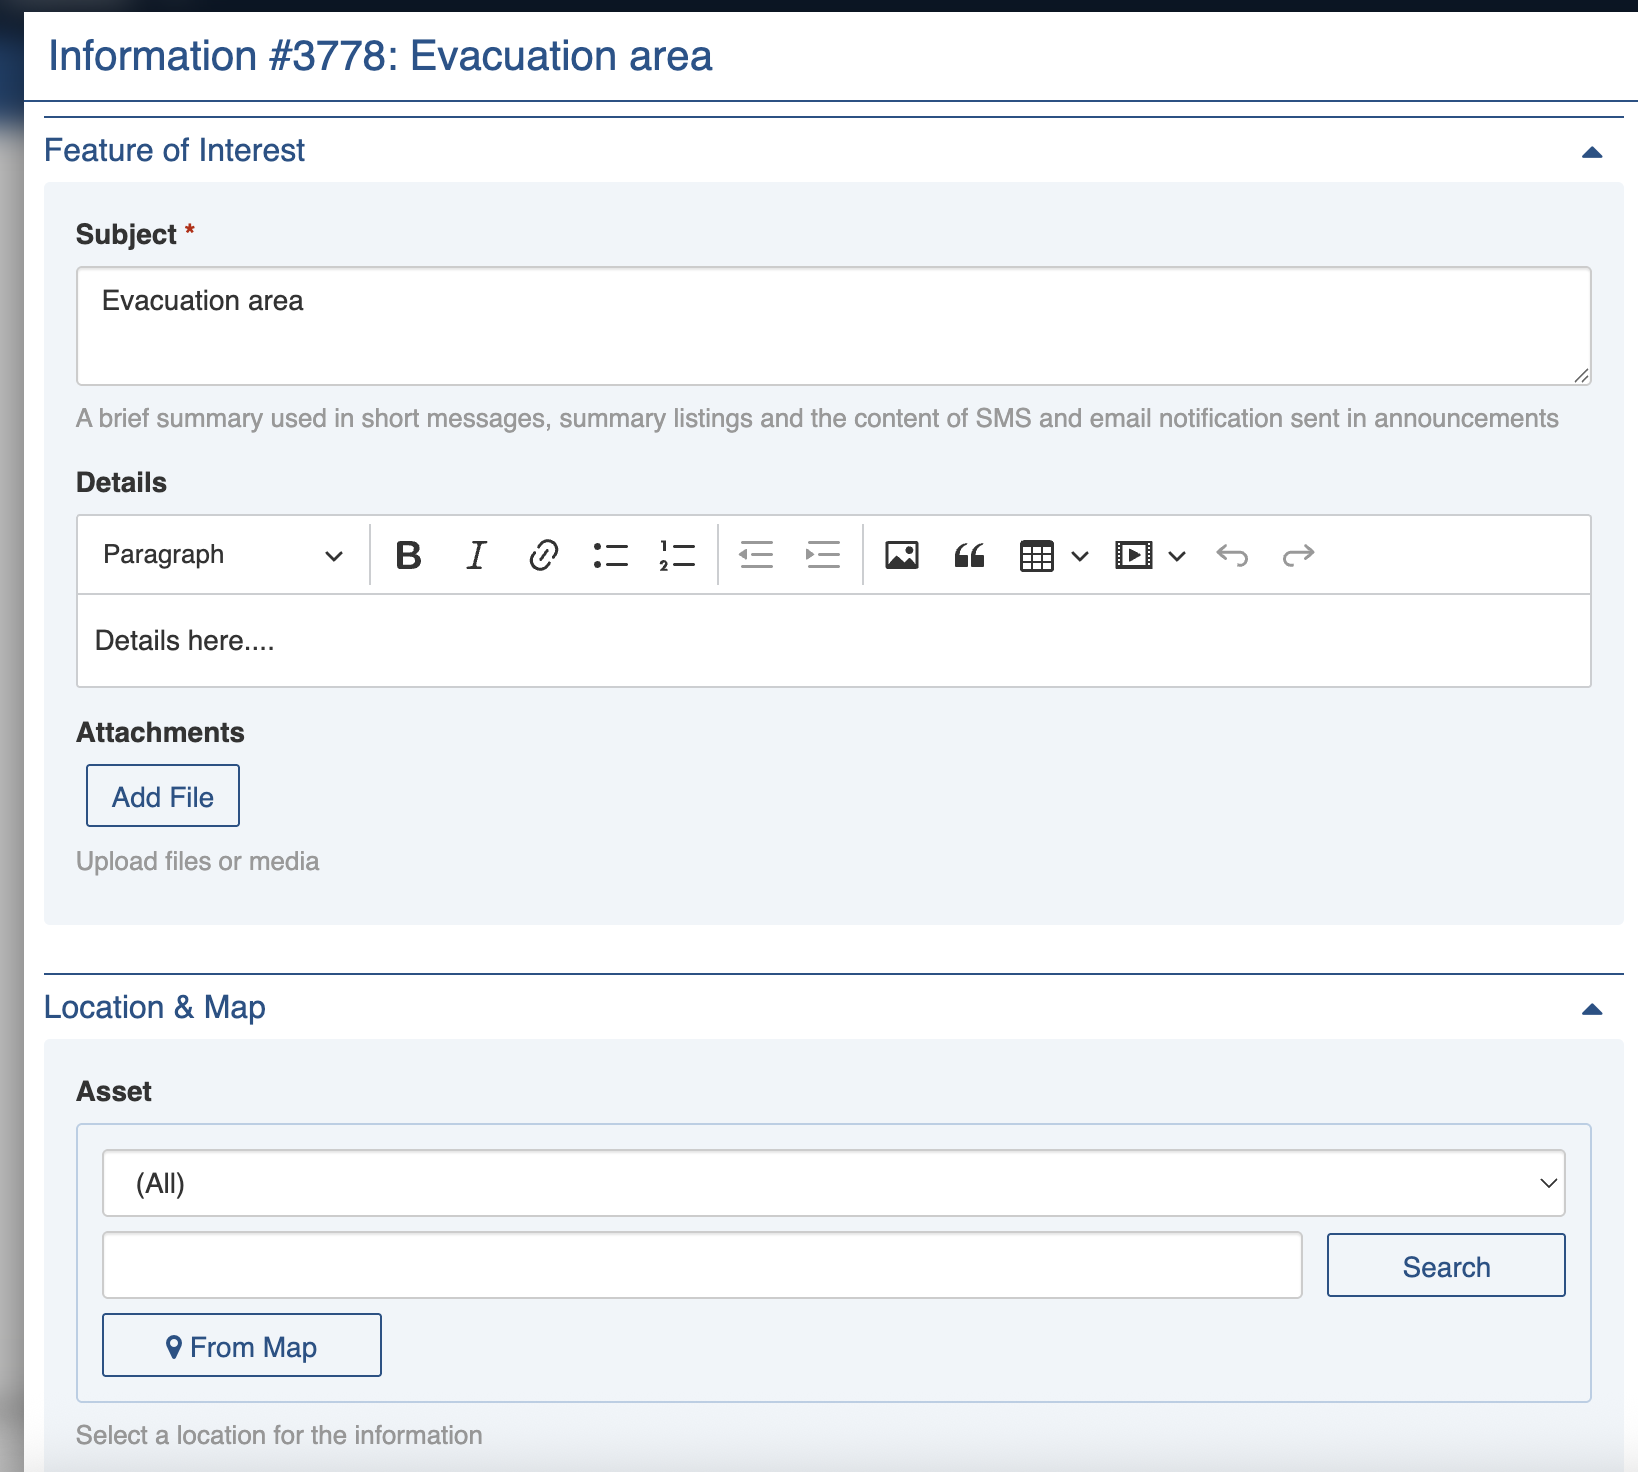The height and width of the screenshot is (1472, 1638).
Task: Create a numbered list
Action: point(677,555)
